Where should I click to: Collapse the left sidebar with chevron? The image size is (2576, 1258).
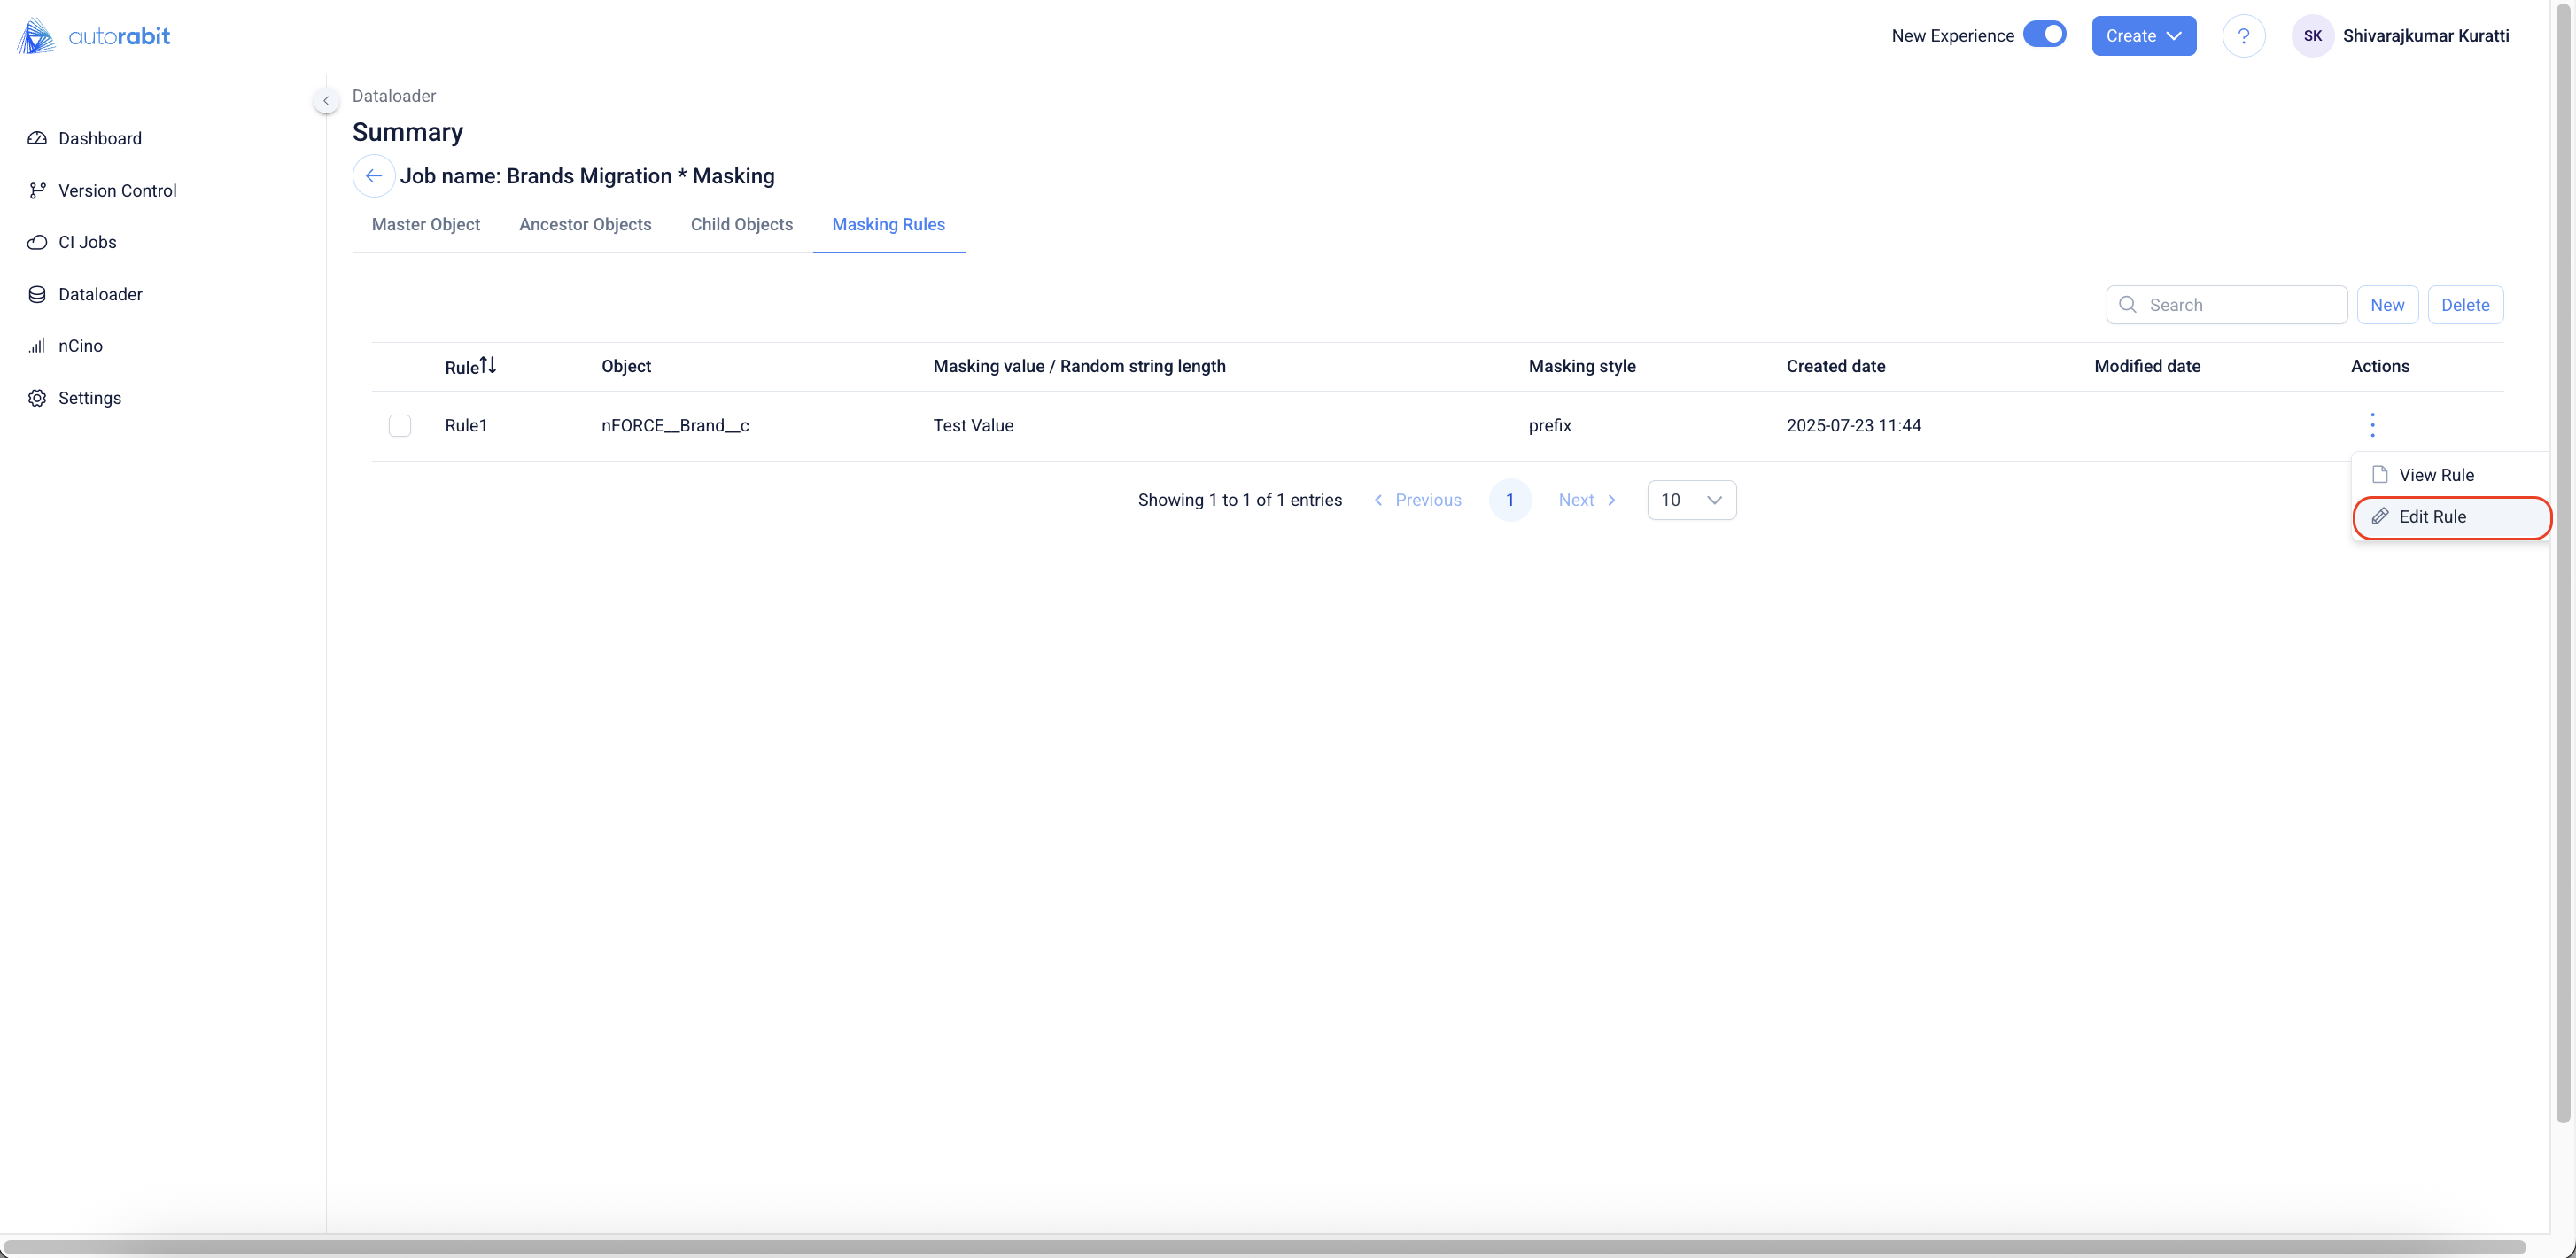pyautogui.click(x=326, y=100)
